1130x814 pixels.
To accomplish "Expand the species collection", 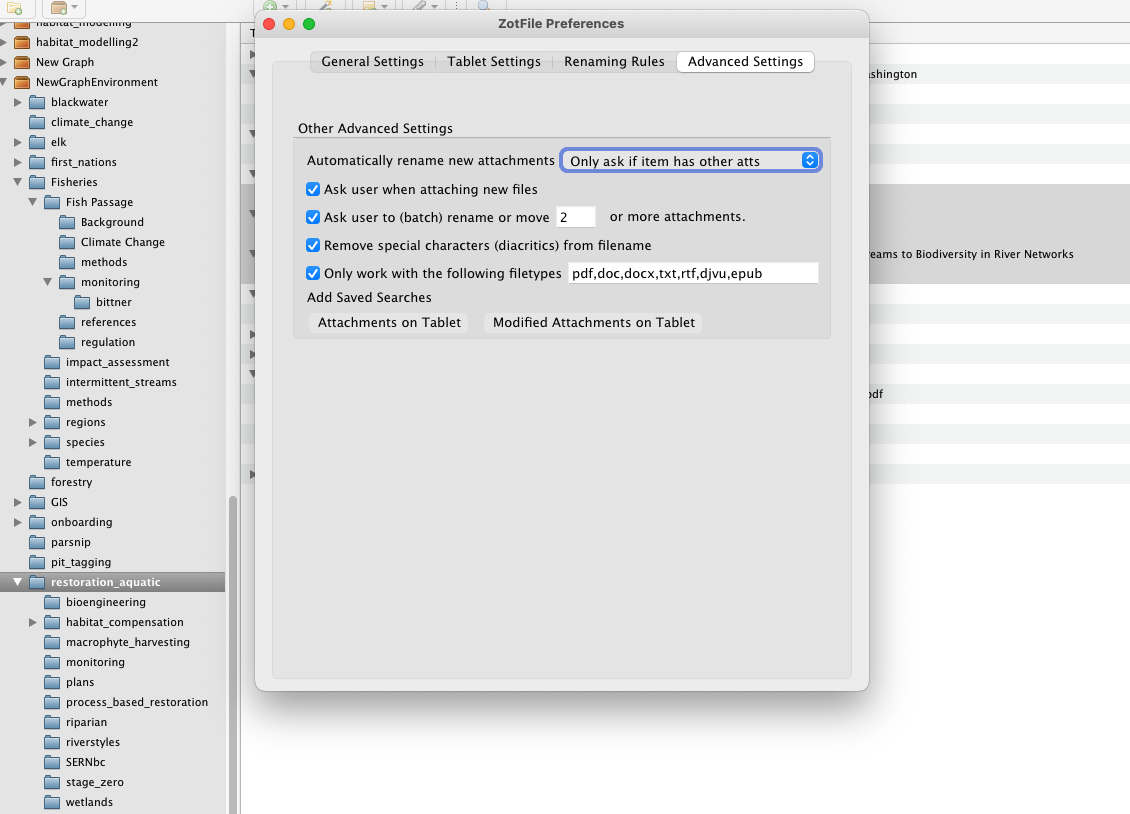I will pyautogui.click(x=33, y=442).
